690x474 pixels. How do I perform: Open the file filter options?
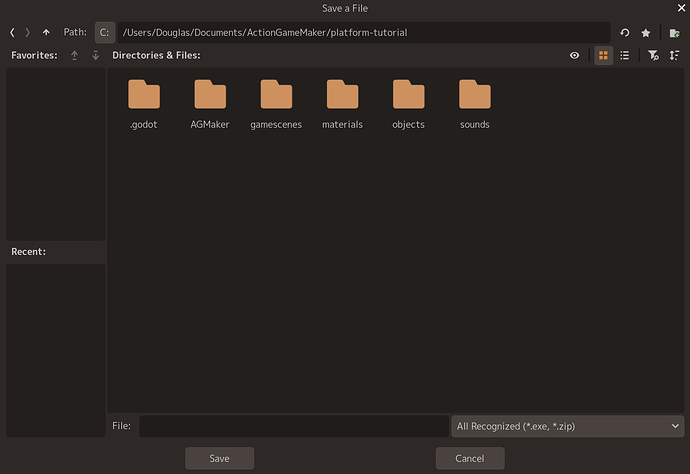tap(653, 55)
